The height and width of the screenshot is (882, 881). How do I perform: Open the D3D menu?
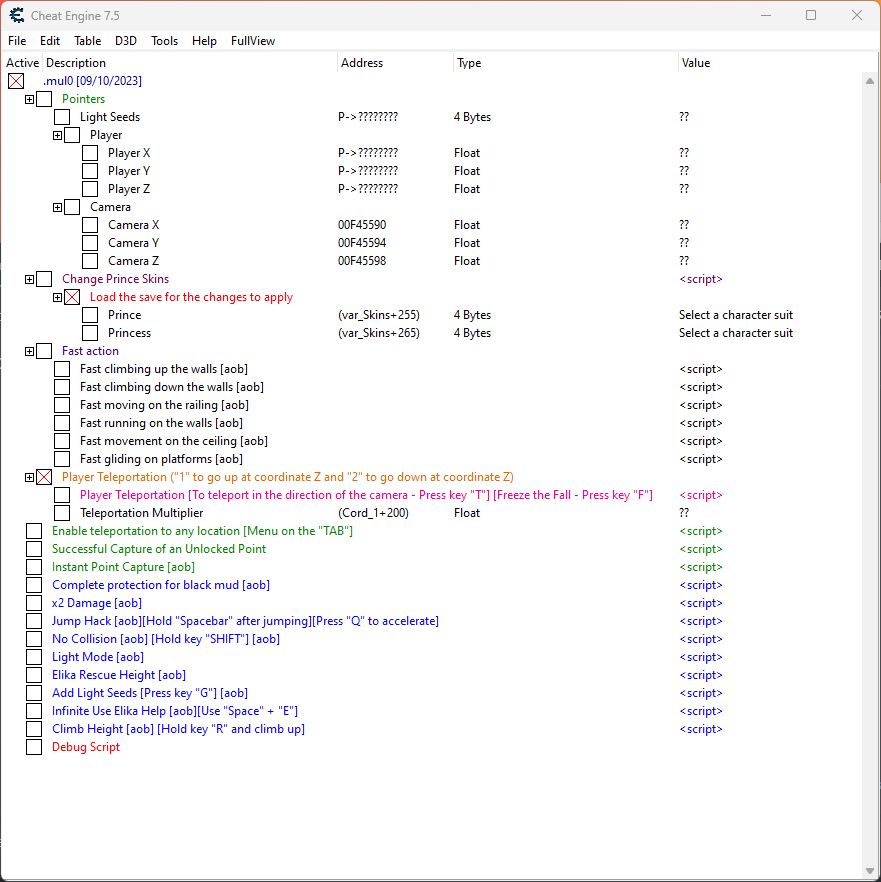pos(126,41)
